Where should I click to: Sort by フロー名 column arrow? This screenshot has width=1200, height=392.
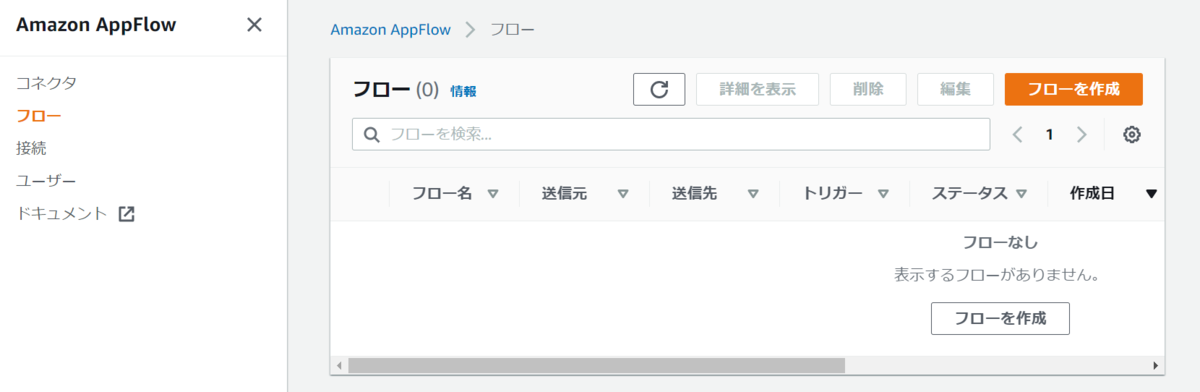(493, 194)
